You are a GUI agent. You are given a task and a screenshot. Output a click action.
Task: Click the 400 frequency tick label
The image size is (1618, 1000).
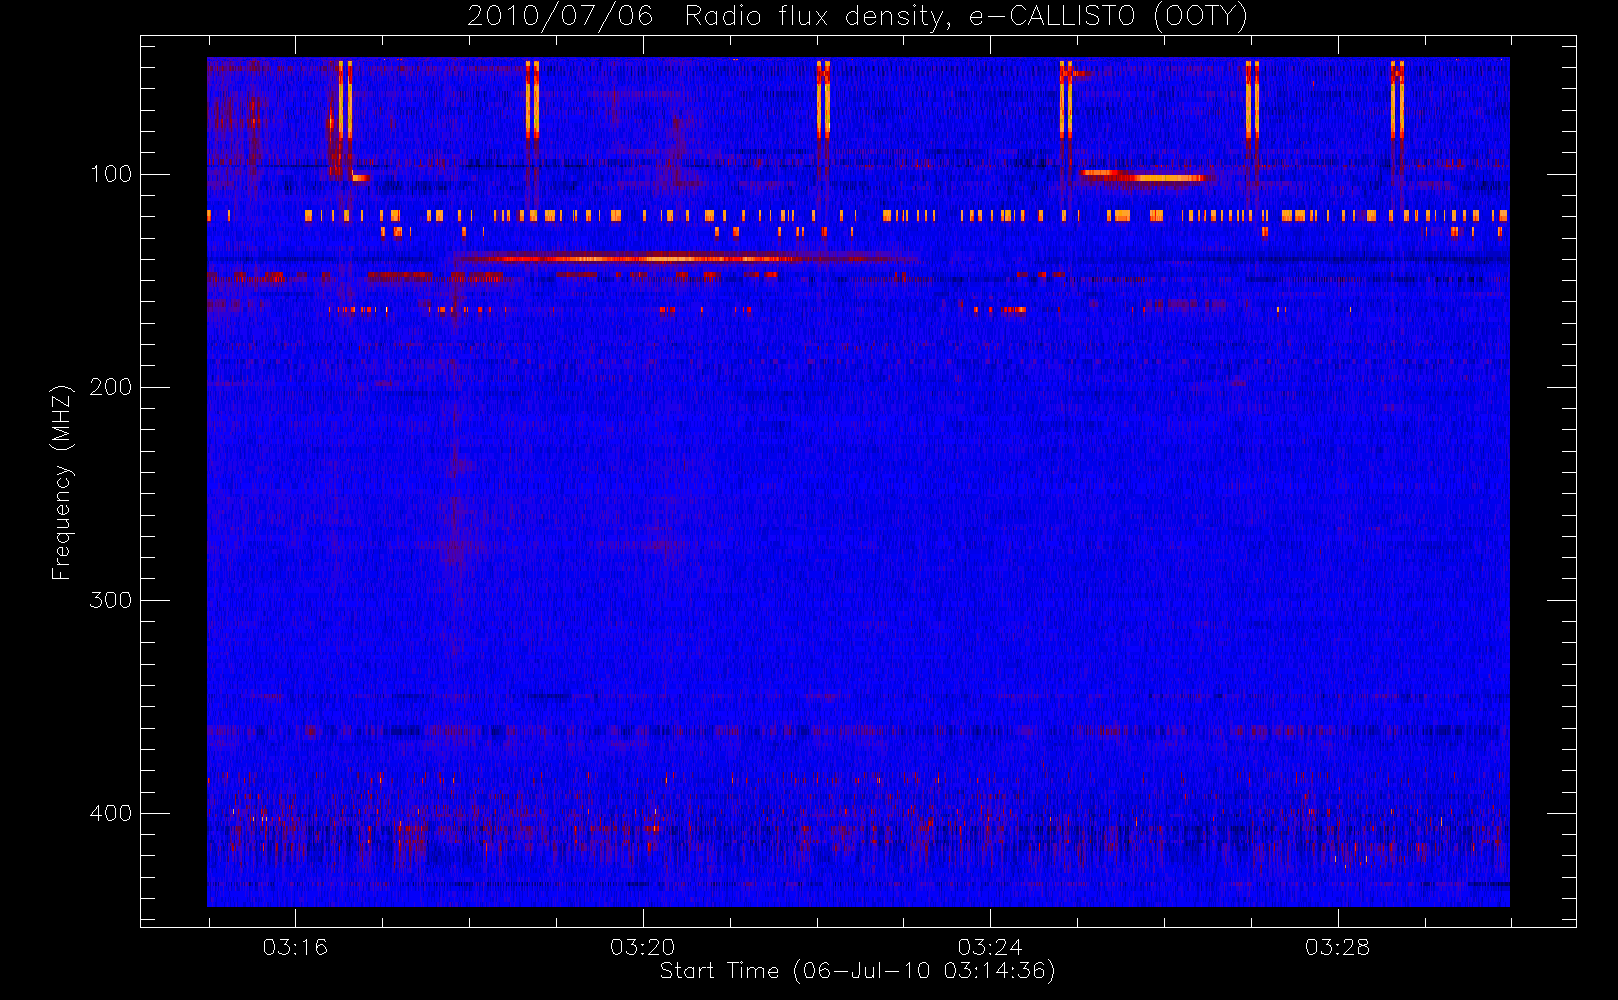click(111, 813)
